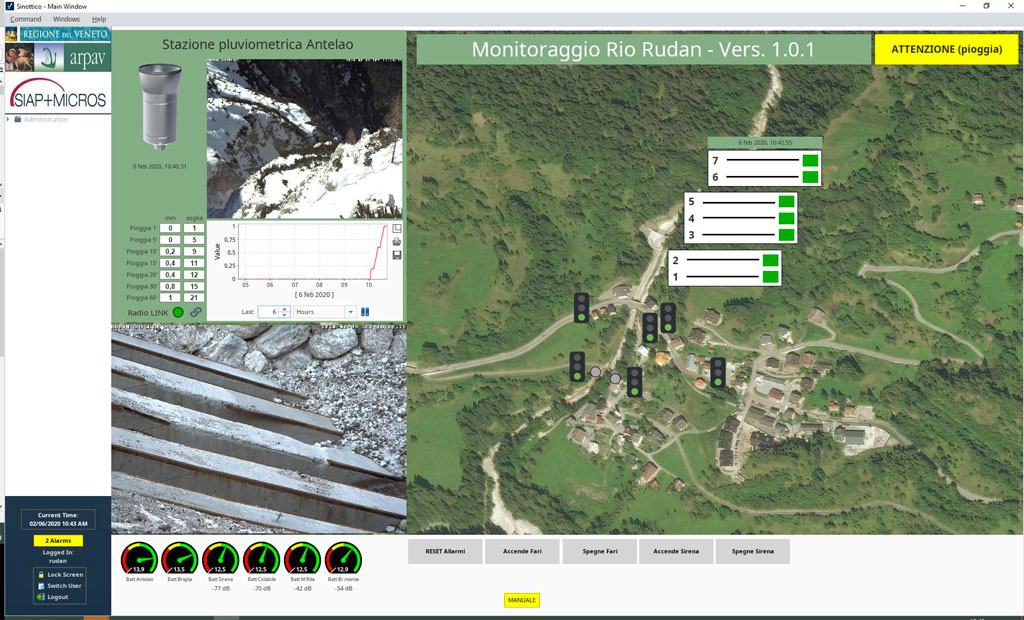Click the blue pause icon next to Hours
Image resolution: width=1024 pixels, height=620 pixels.
365,312
